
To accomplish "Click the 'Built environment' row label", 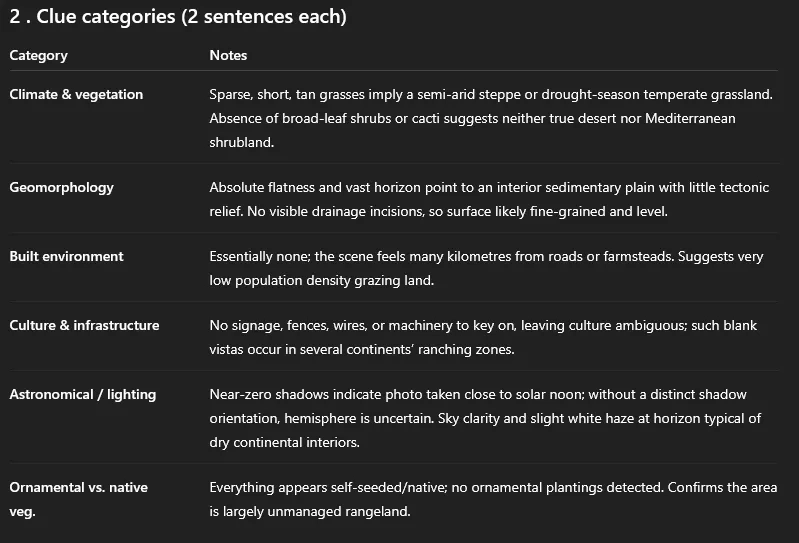I will (x=66, y=256).
